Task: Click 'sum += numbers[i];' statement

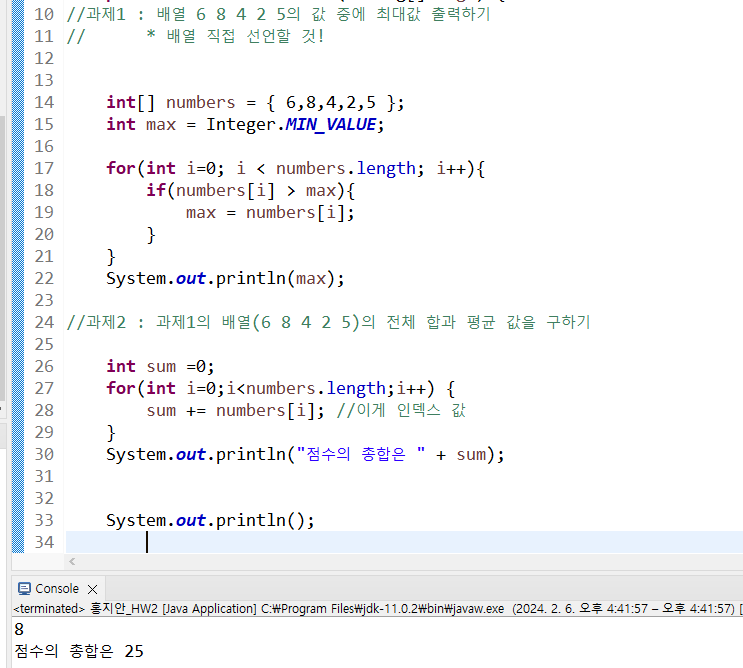Action: pos(236,411)
